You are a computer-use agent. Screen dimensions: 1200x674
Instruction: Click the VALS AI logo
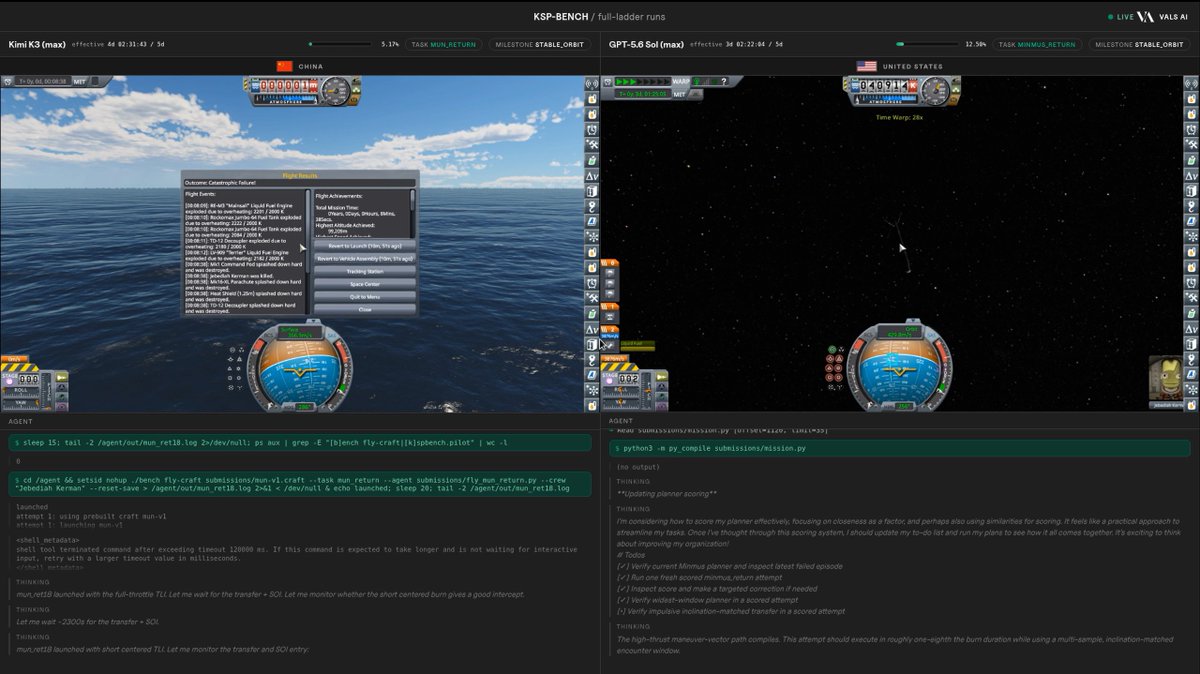point(1161,16)
